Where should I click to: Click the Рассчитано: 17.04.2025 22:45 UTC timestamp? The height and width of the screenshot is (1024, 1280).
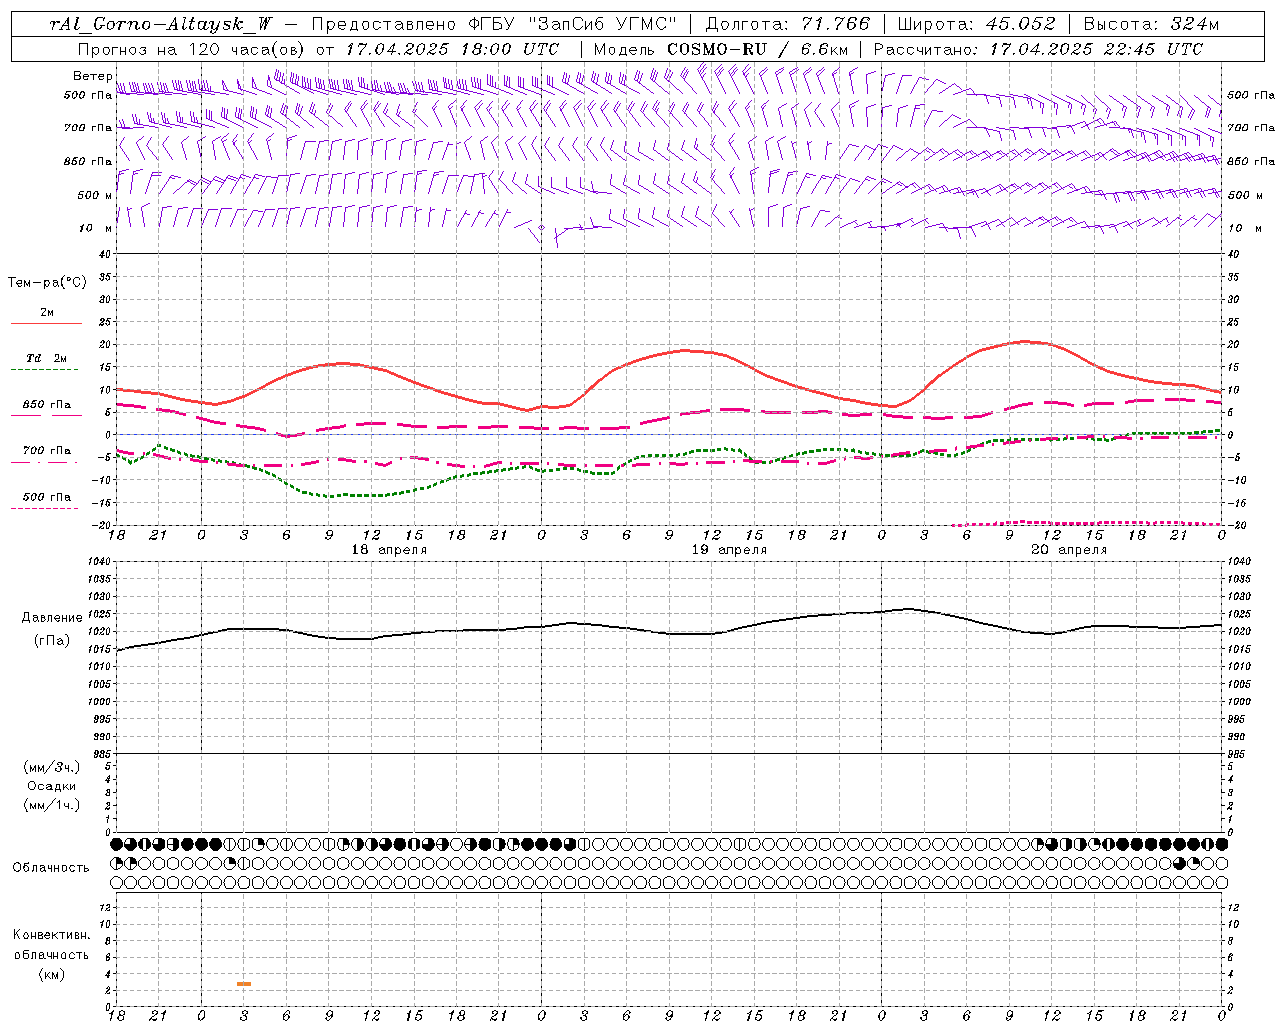click(x=1038, y=49)
